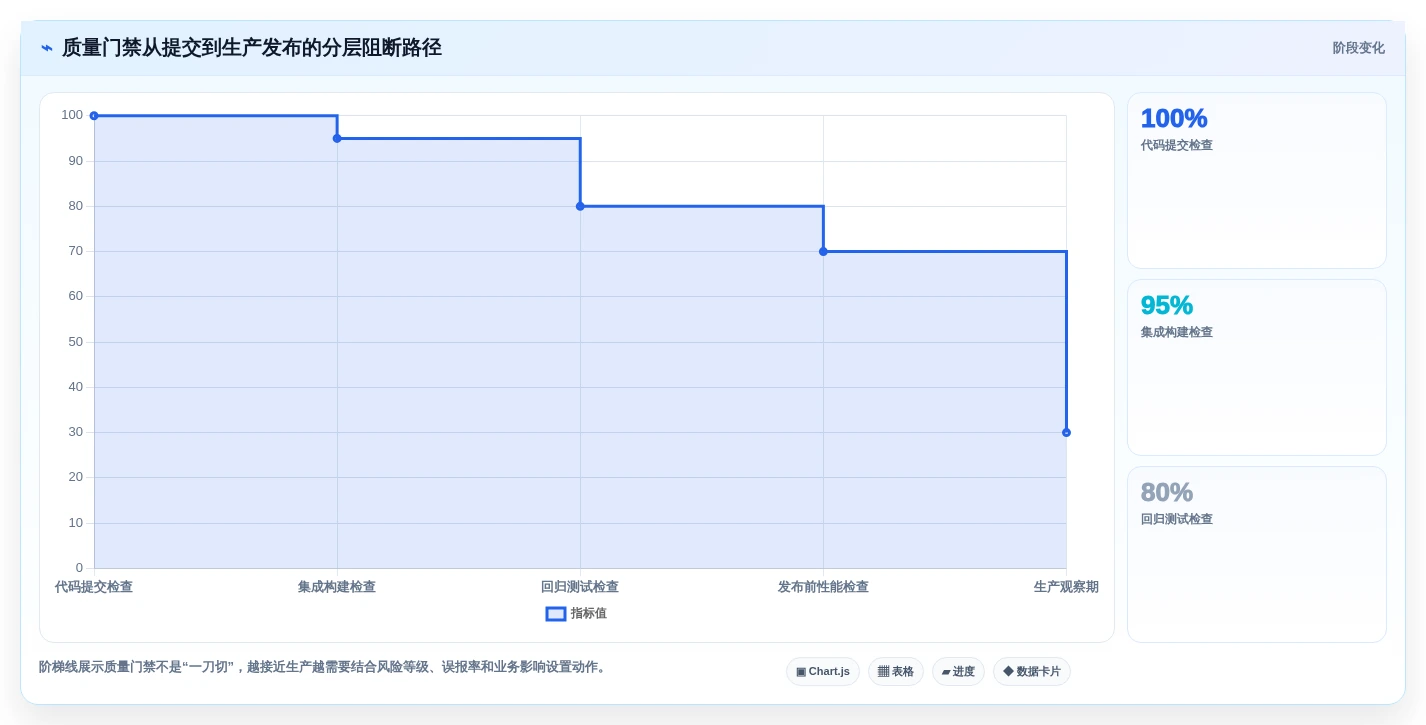Select the 数据卡片 tag chip
This screenshot has width=1426, height=725.
tap(1031, 671)
